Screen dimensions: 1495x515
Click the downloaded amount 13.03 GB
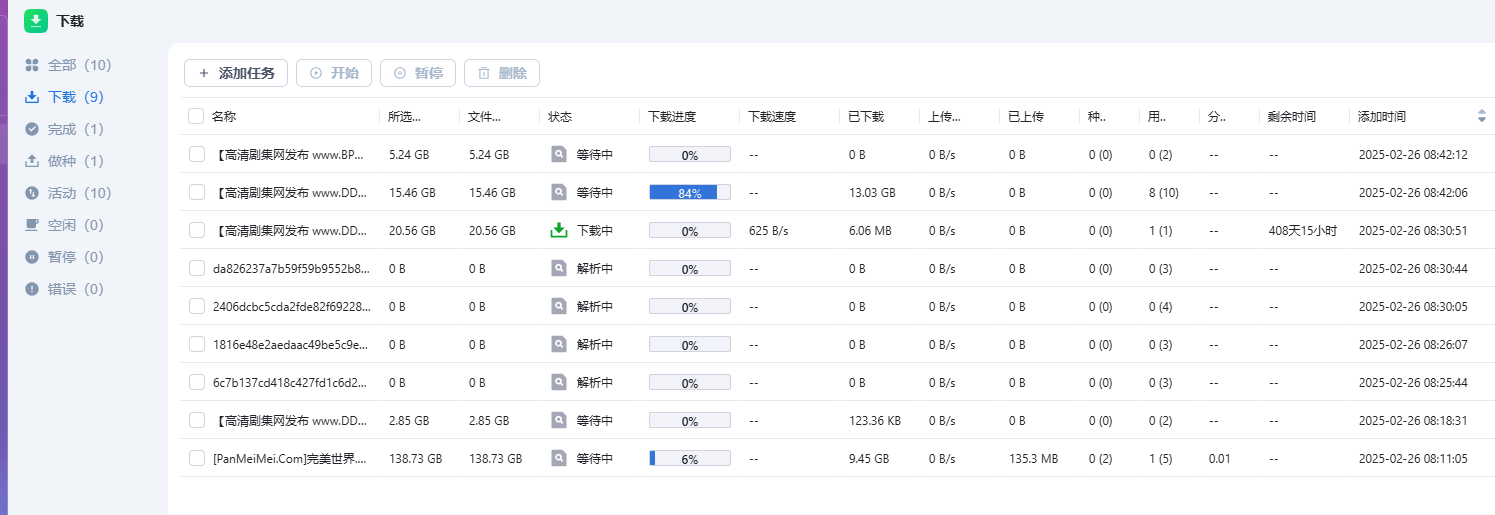pos(872,192)
